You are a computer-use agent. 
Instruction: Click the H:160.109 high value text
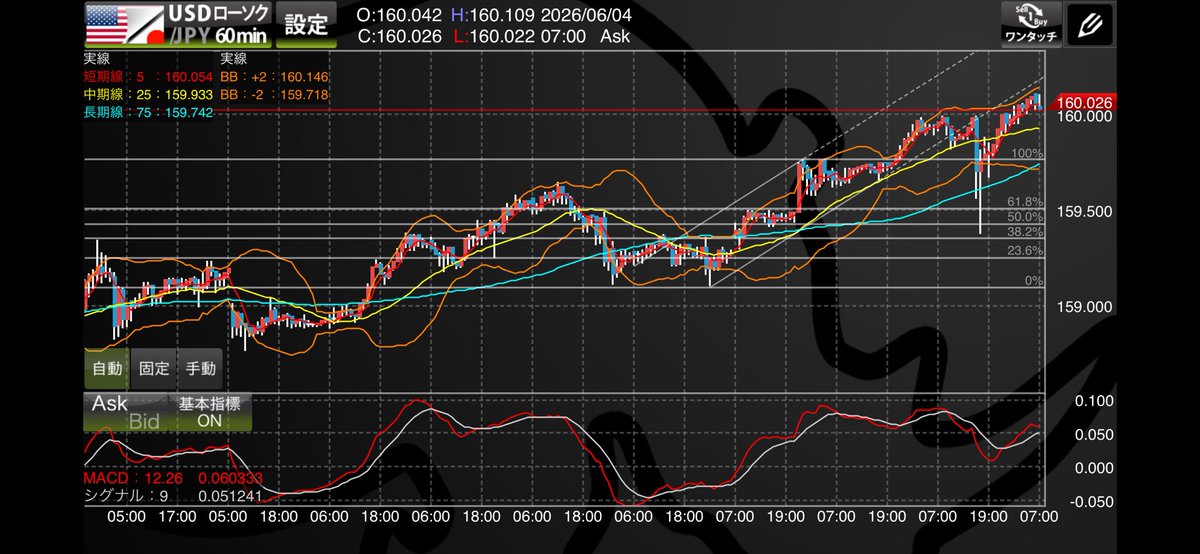(495, 16)
